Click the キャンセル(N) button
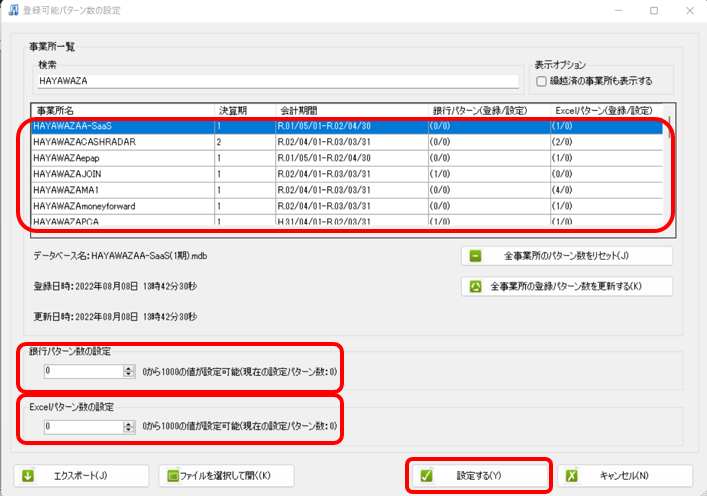This screenshot has width=707, height=496. (624, 476)
